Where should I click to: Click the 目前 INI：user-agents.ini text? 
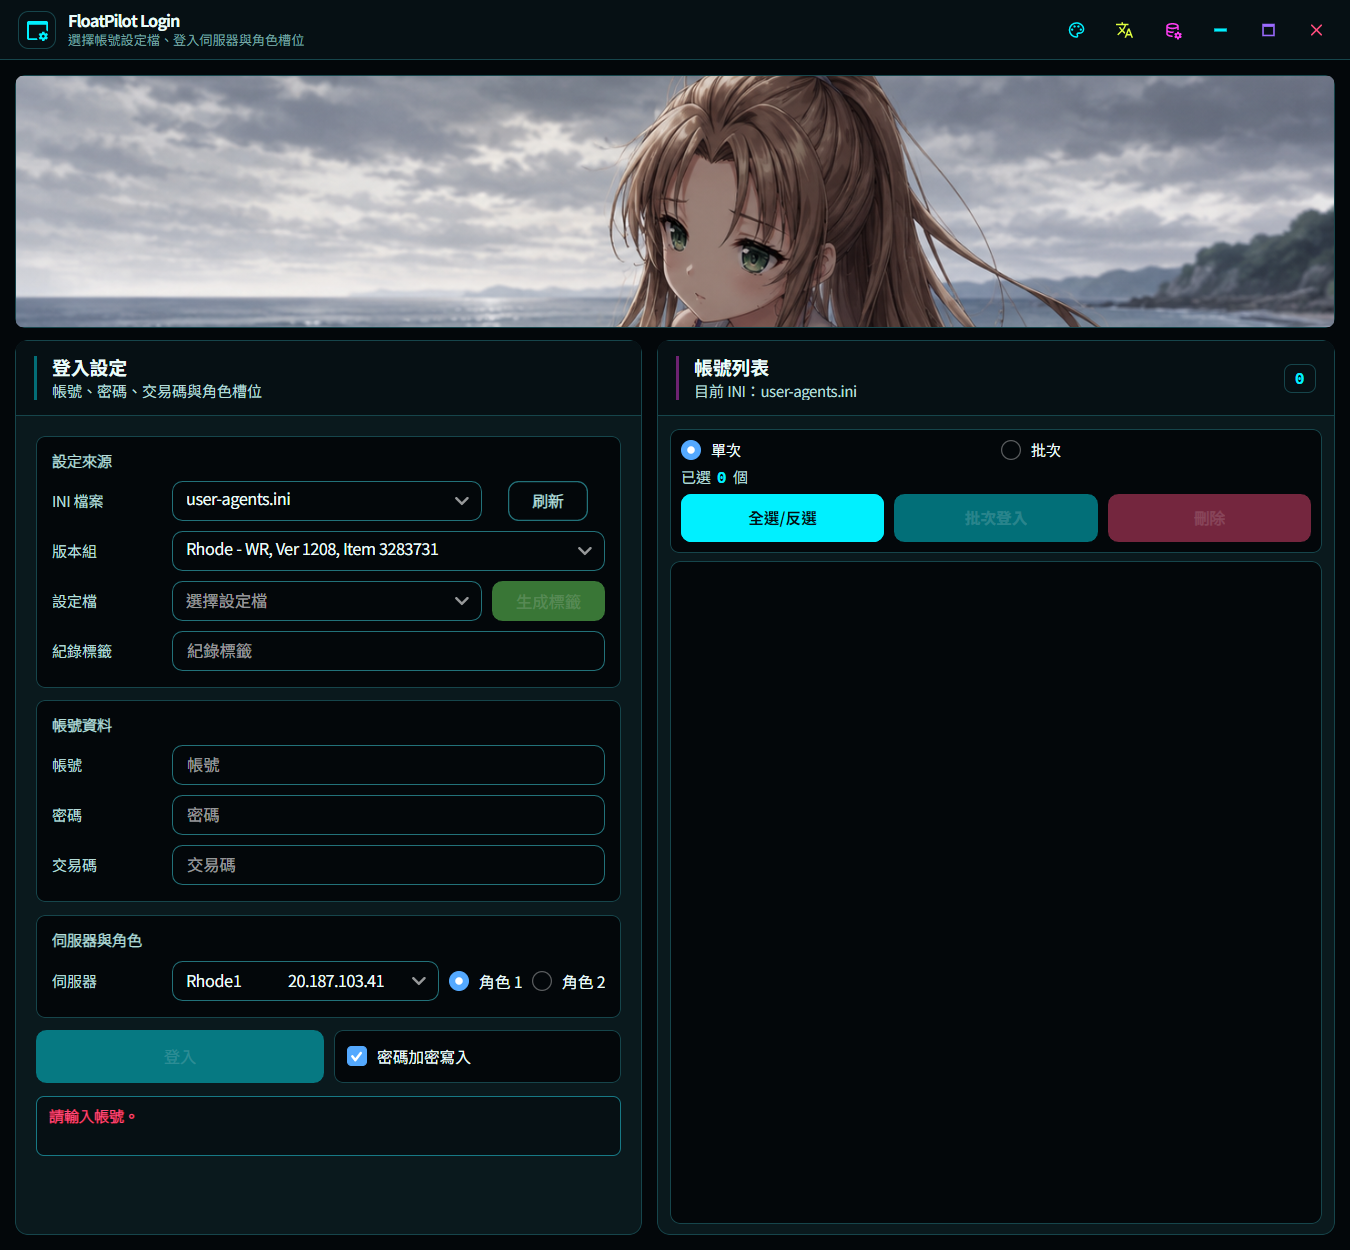click(x=776, y=392)
